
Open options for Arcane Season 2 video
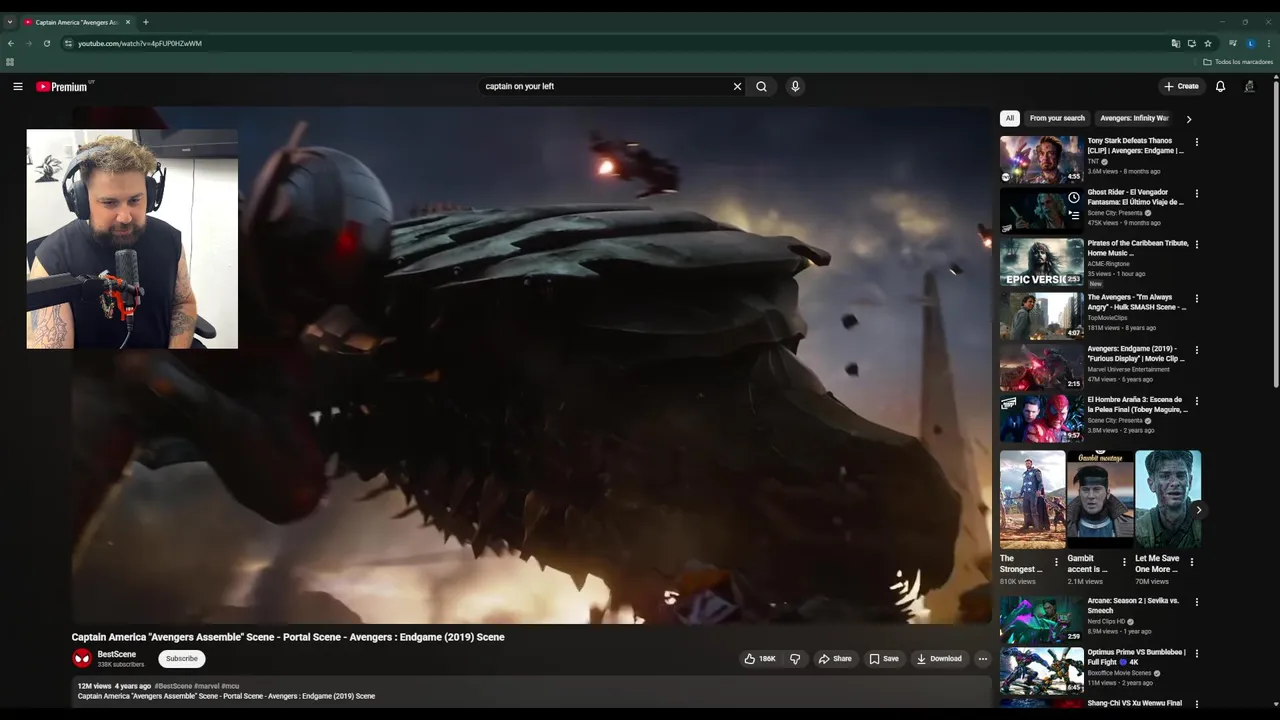pyautogui.click(x=1196, y=602)
